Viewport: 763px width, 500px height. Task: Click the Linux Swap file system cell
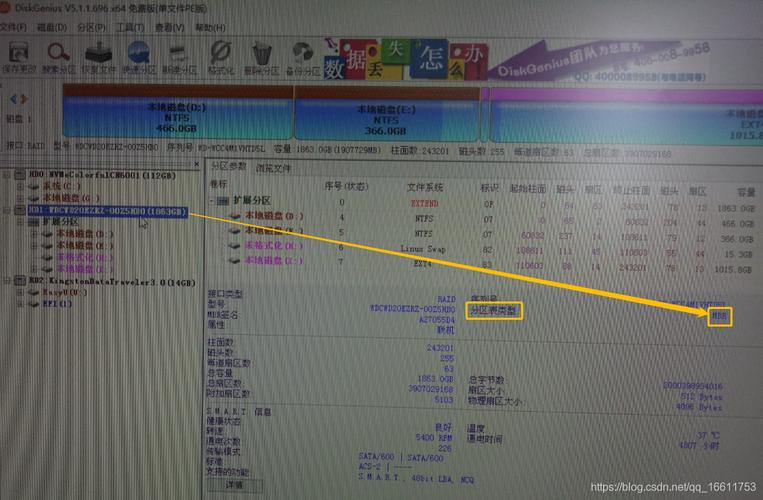pos(423,249)
